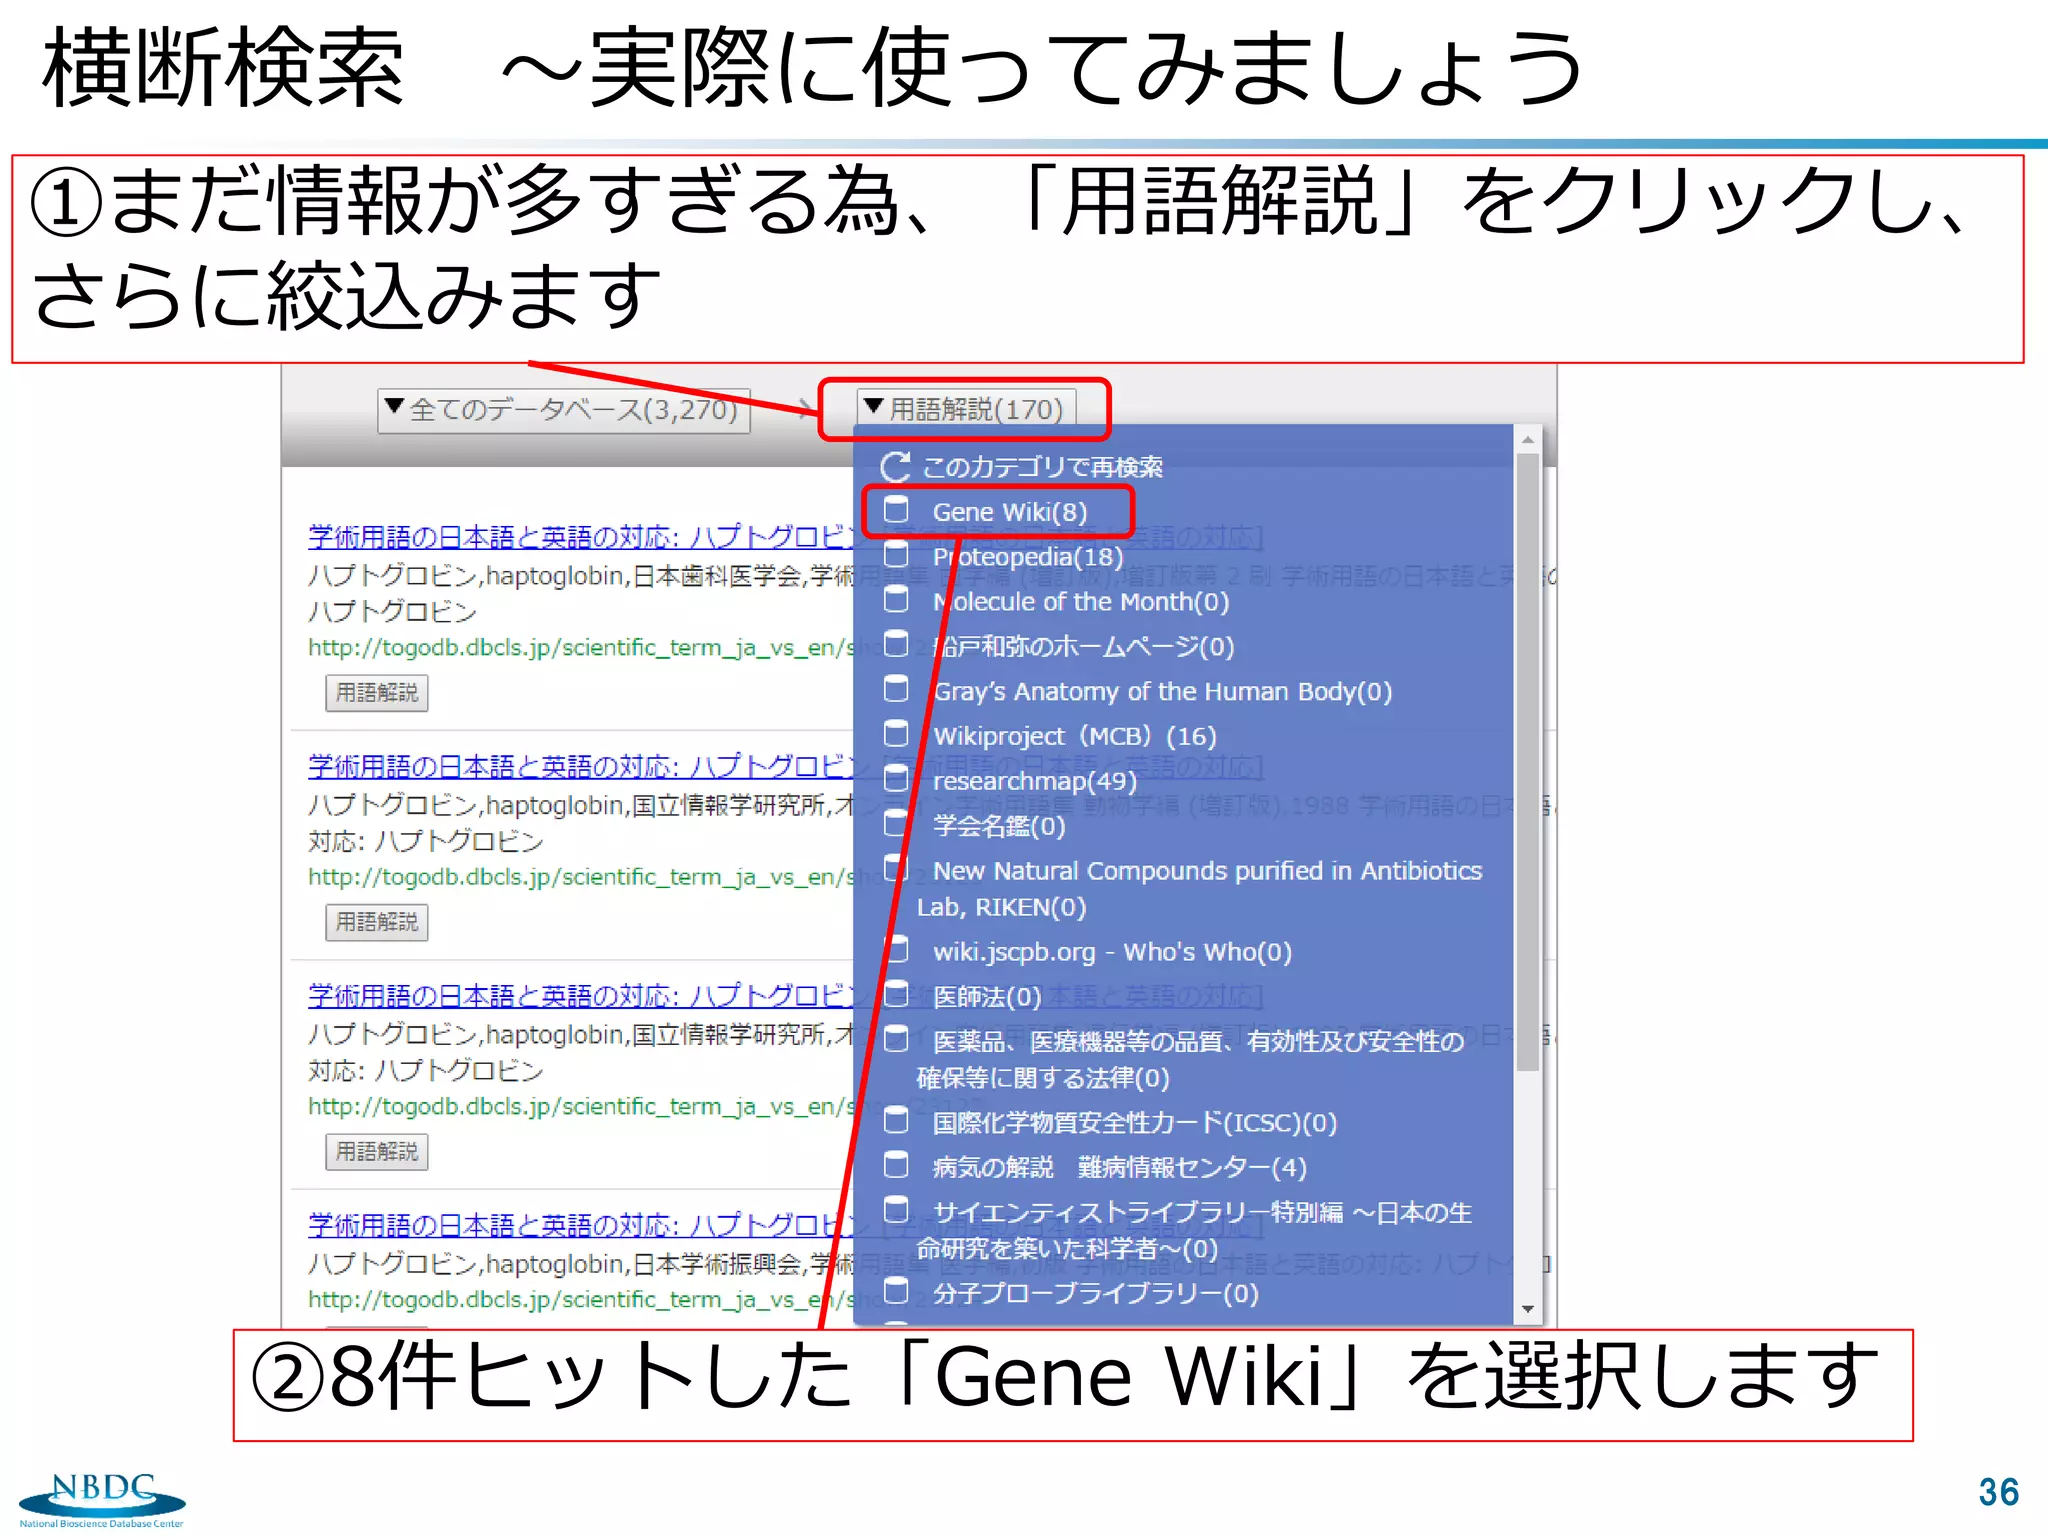
Task: Click the database icon beside Gray's Anatomy of the Human Body
Action: [x=896, y=689]
